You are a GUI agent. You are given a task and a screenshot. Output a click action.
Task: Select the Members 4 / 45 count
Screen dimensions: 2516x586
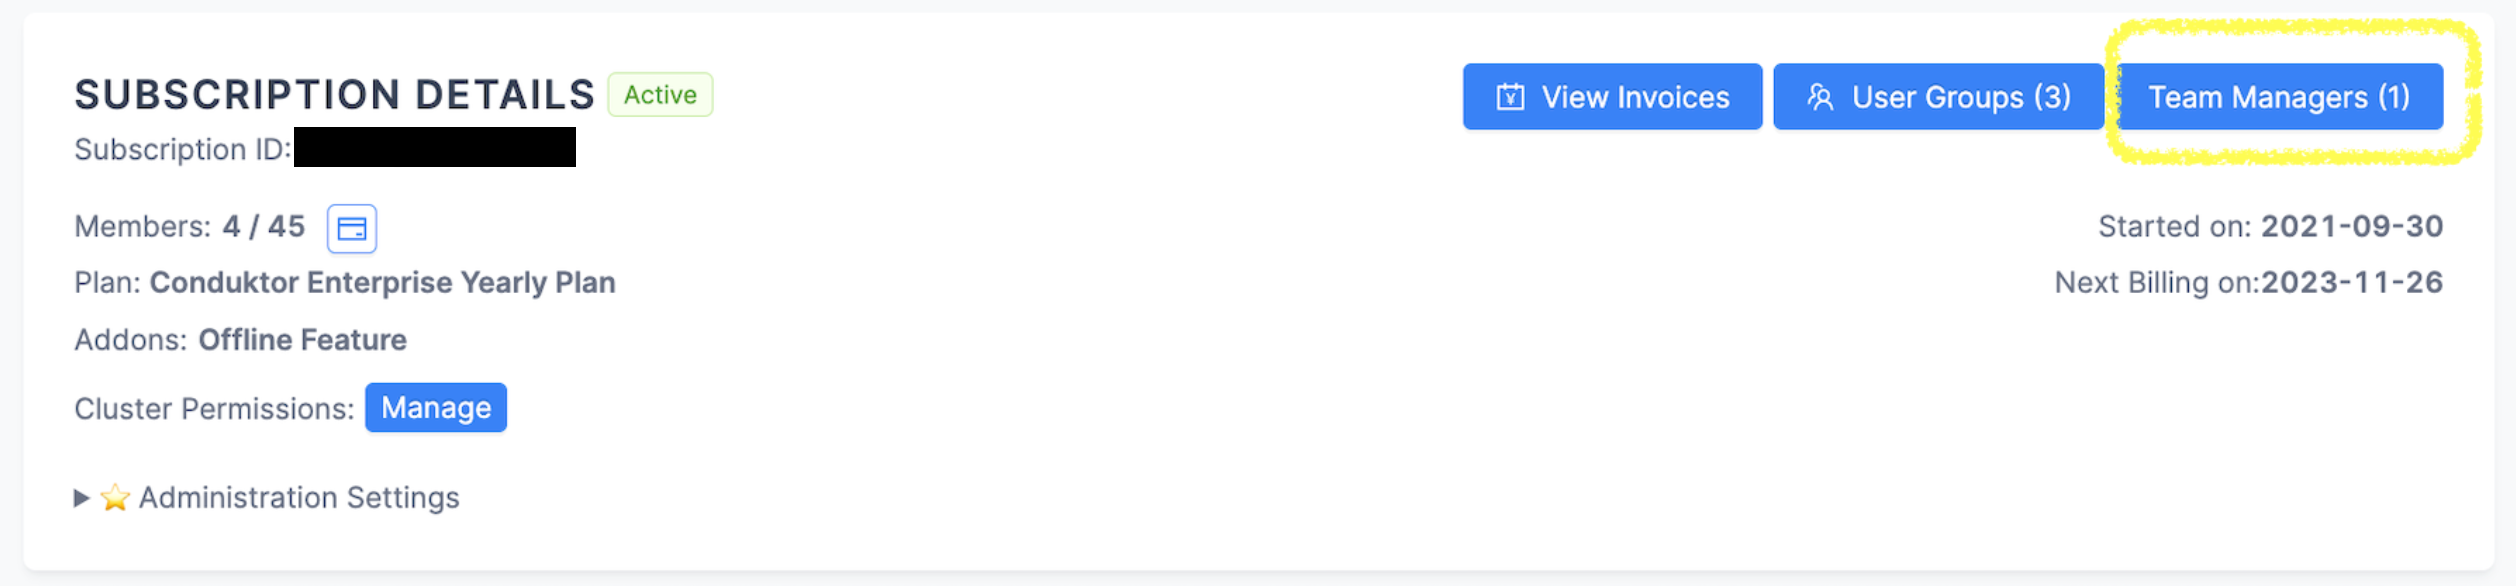263,227
